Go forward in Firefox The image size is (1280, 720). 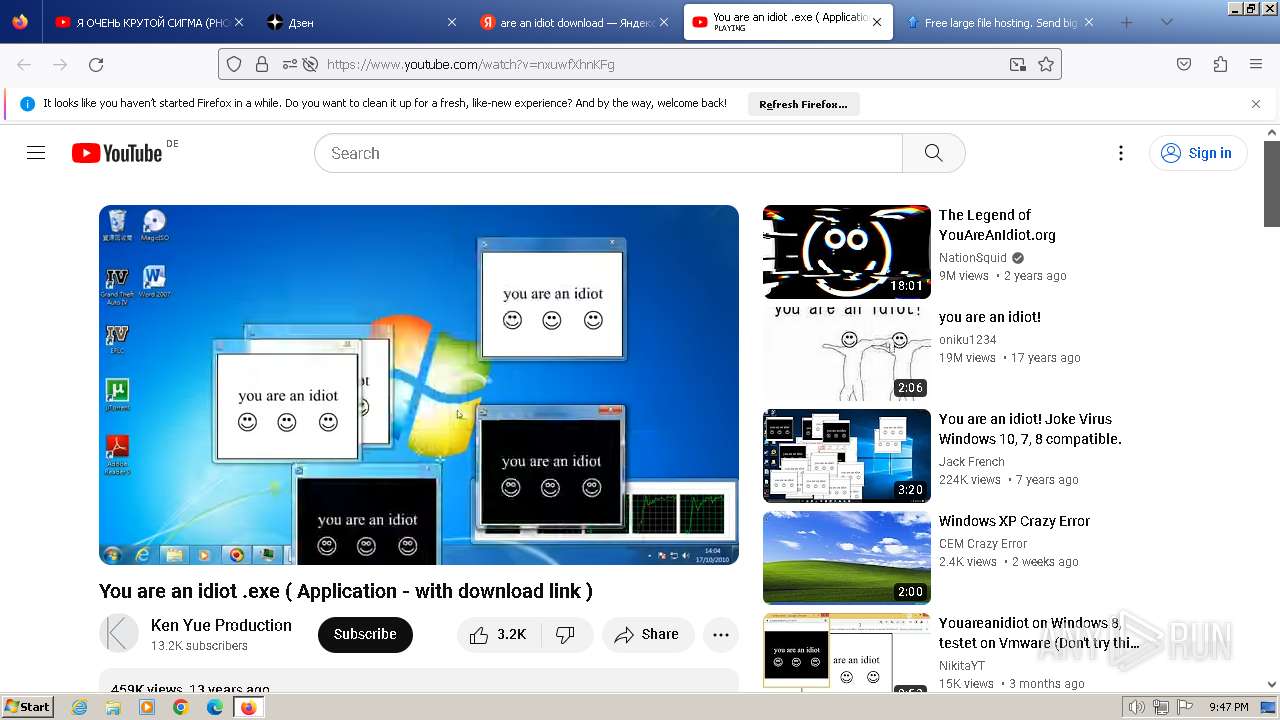pyautogui.click(x=60, y=64)
